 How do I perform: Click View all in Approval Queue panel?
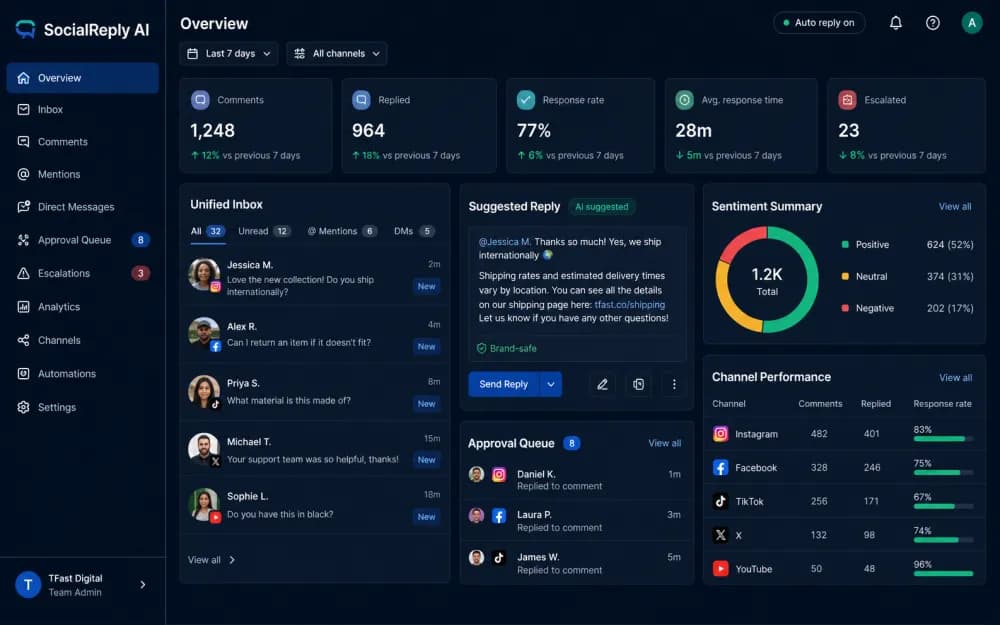coord(665,443)
